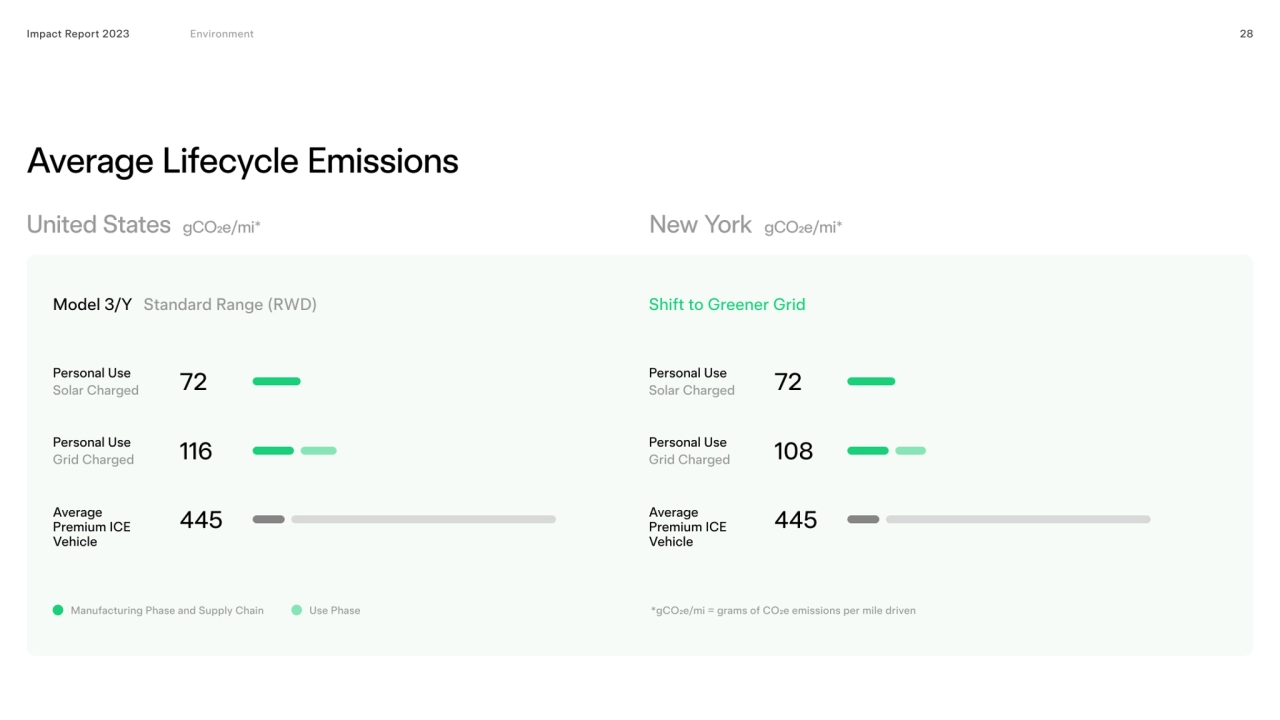
Task: Click the New York solar charged green bar
Action: (x=871, y=381)
